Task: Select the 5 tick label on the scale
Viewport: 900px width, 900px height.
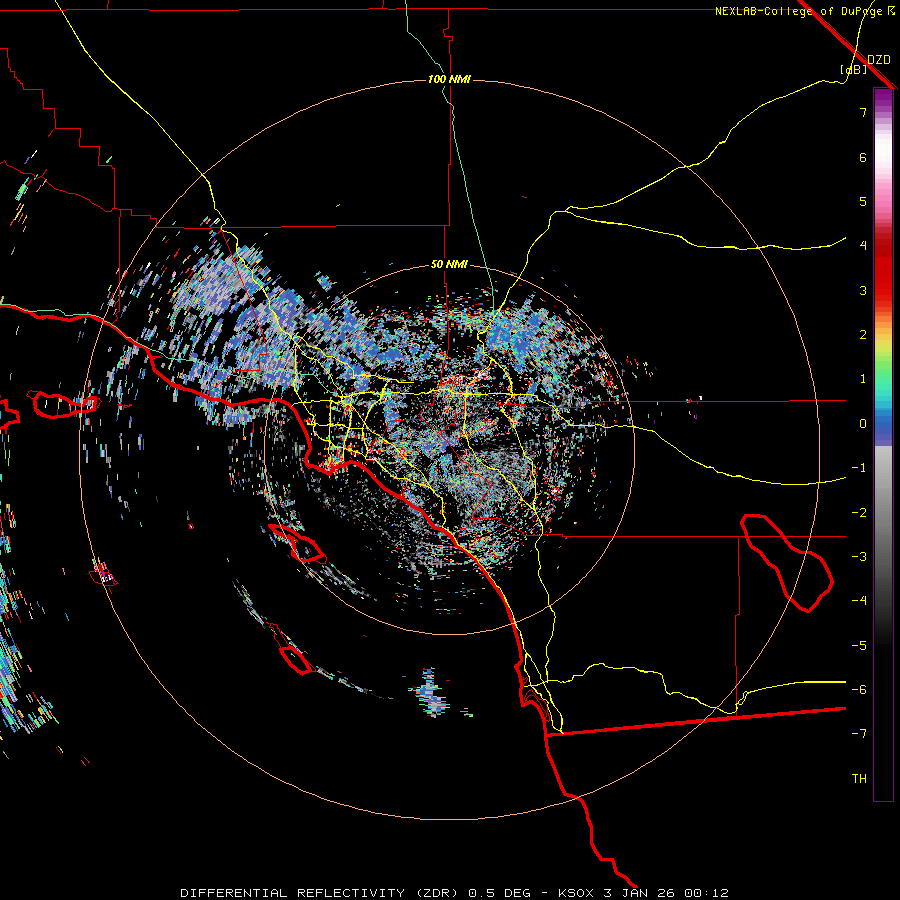Action: coord(863,201)
